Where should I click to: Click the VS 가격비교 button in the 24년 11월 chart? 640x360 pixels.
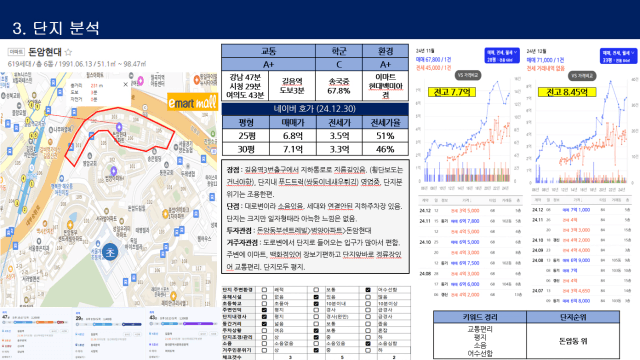(x=468, y=75)
